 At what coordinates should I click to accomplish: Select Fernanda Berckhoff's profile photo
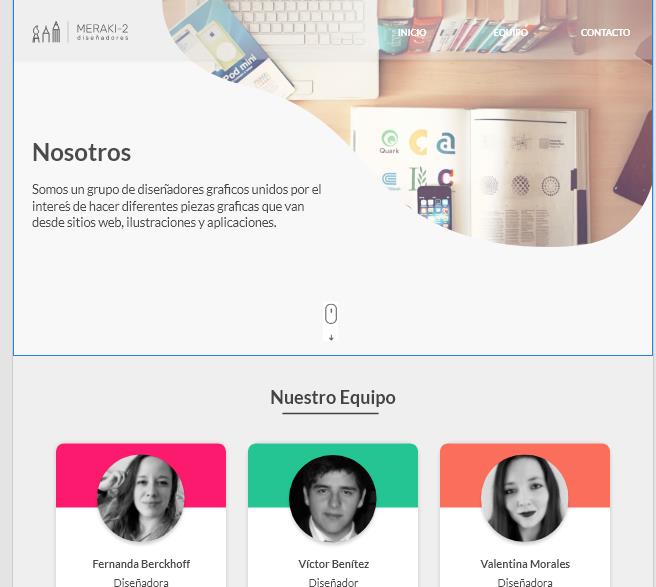[x=141, y=498]
